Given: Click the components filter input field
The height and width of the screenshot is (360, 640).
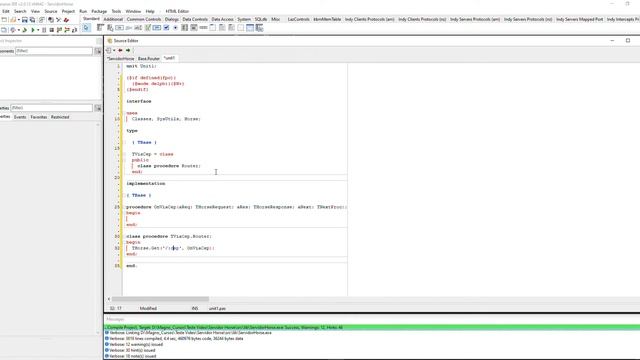Looking at the screenshot, I should pyautogui.click(x=54, y=51).
